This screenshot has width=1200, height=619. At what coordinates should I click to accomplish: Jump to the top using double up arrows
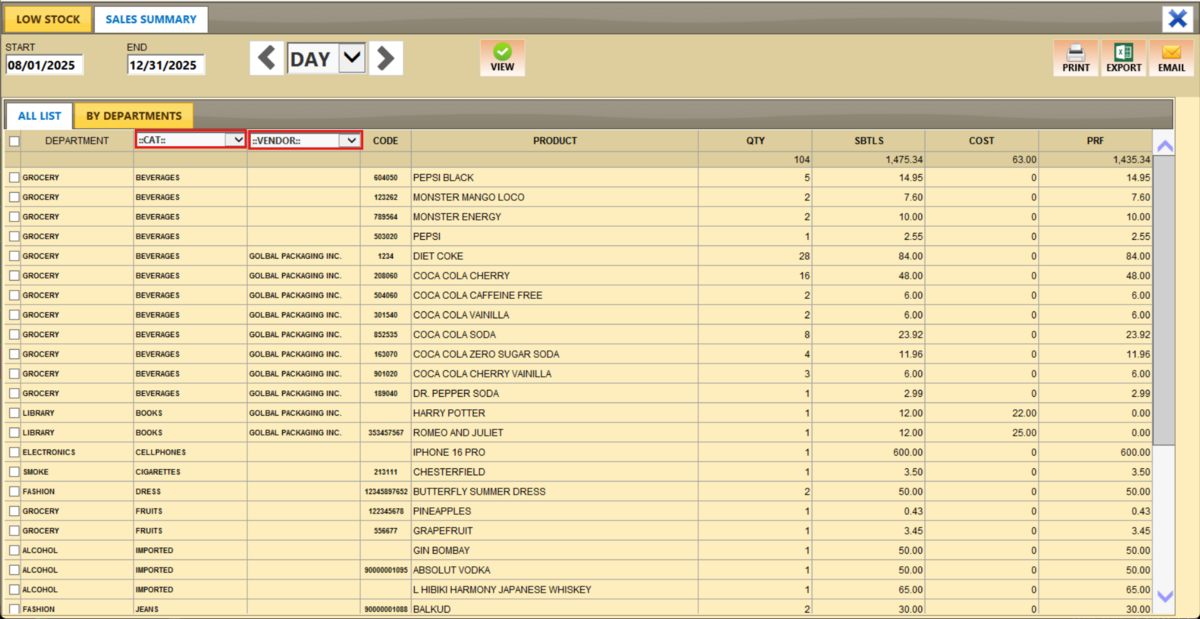pos(1164,146)
